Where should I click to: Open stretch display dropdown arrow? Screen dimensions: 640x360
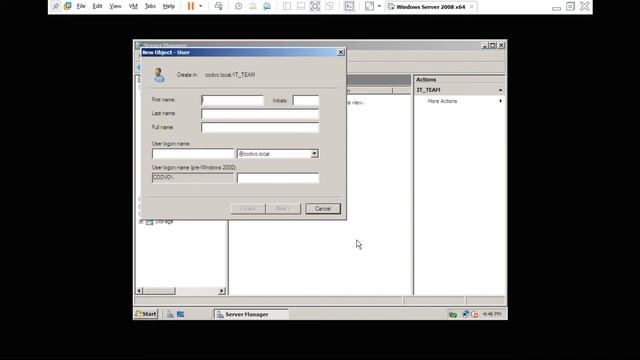click(x=379, y=6)
